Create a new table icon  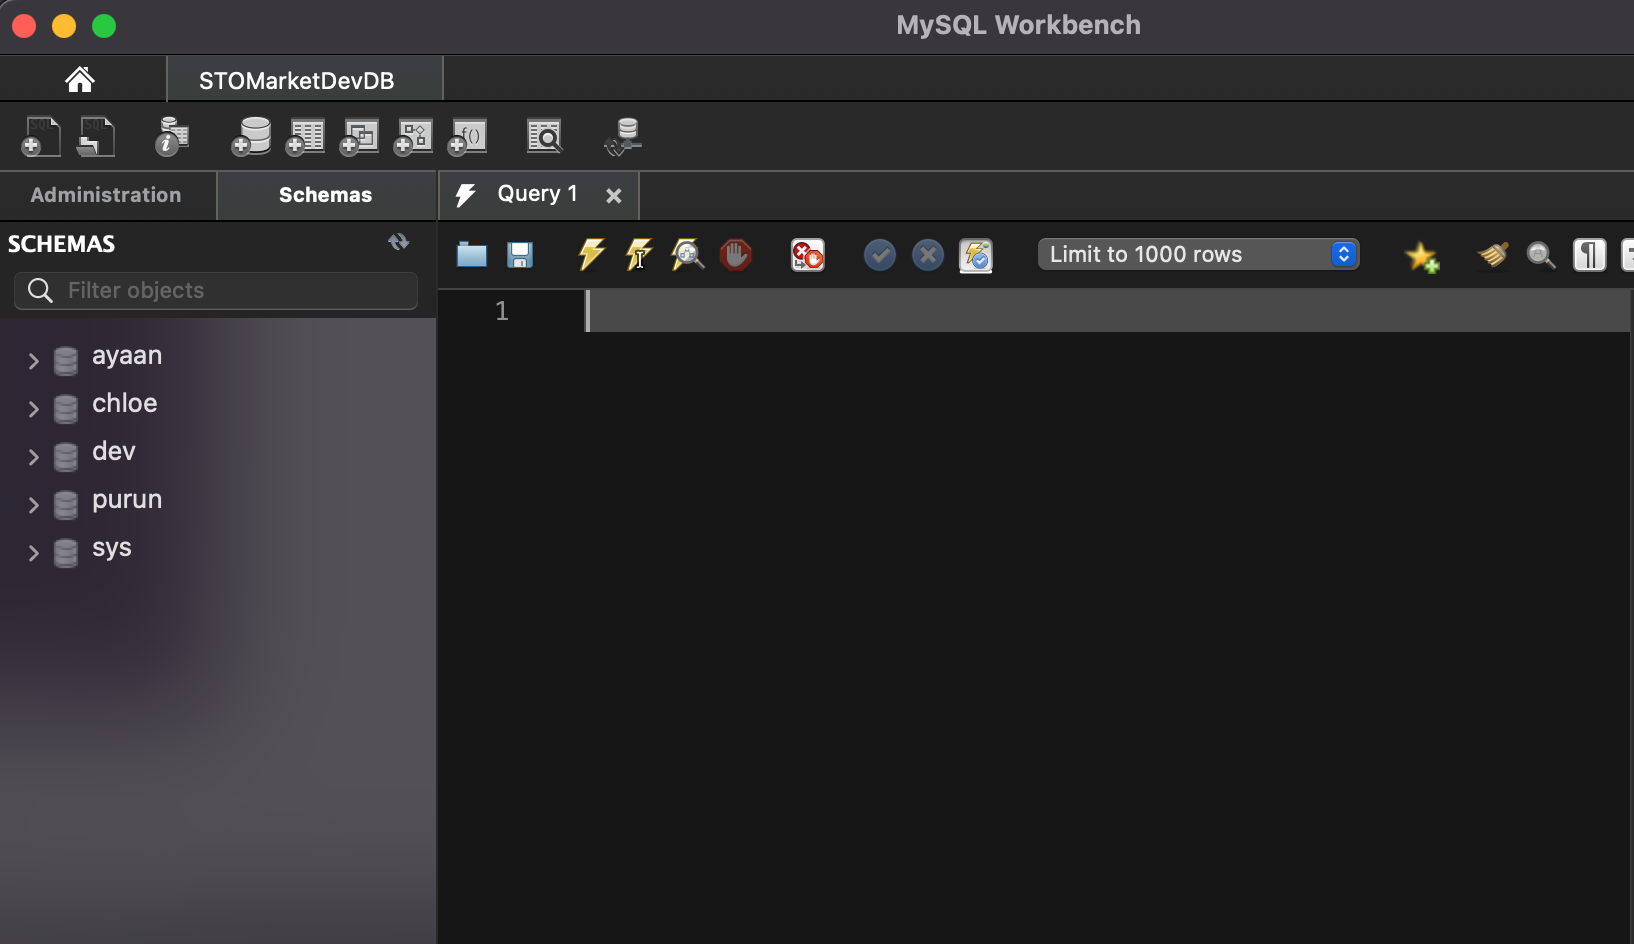tap(305, 136)
